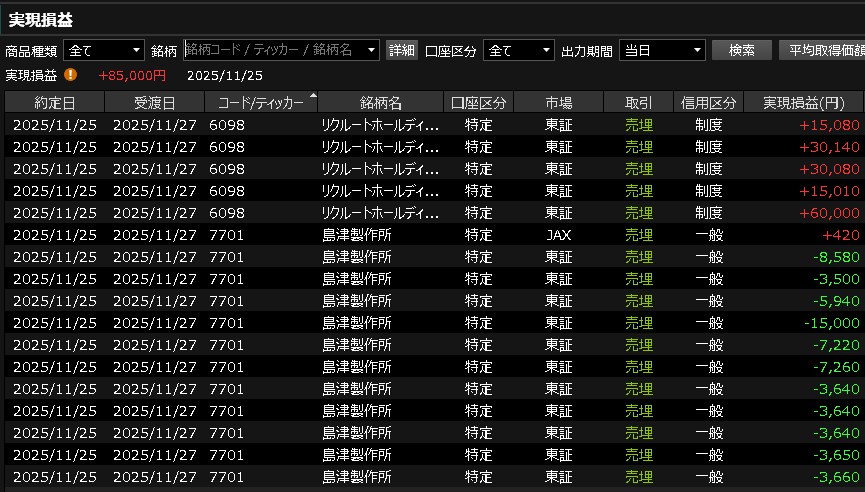Click the 取引 column header

tap(638, 103)
